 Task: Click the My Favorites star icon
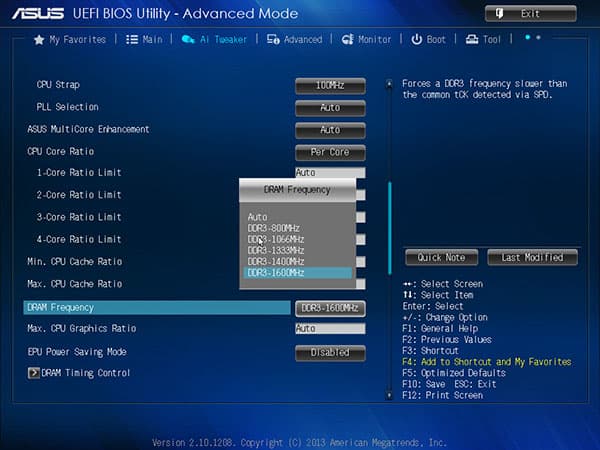39,39
